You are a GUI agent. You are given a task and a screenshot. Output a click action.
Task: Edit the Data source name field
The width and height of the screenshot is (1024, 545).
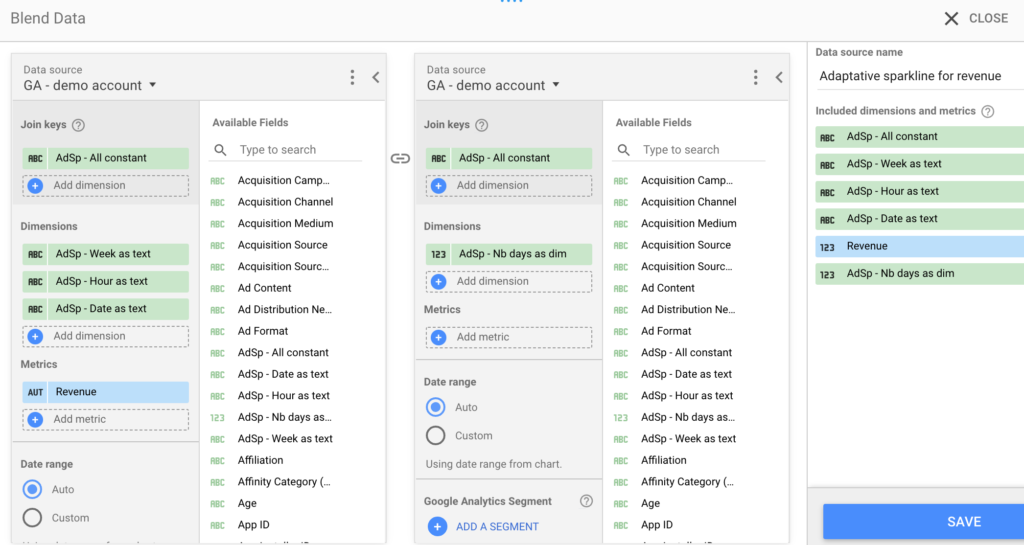921,76
